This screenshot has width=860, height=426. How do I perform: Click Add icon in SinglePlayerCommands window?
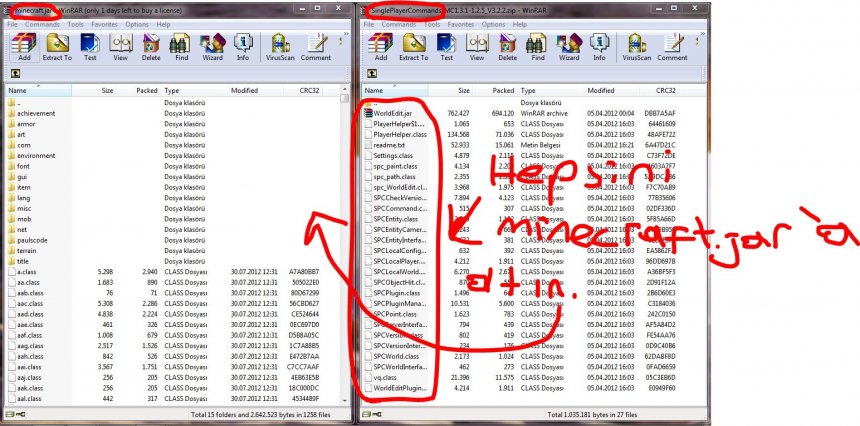(x=381, y=47)
